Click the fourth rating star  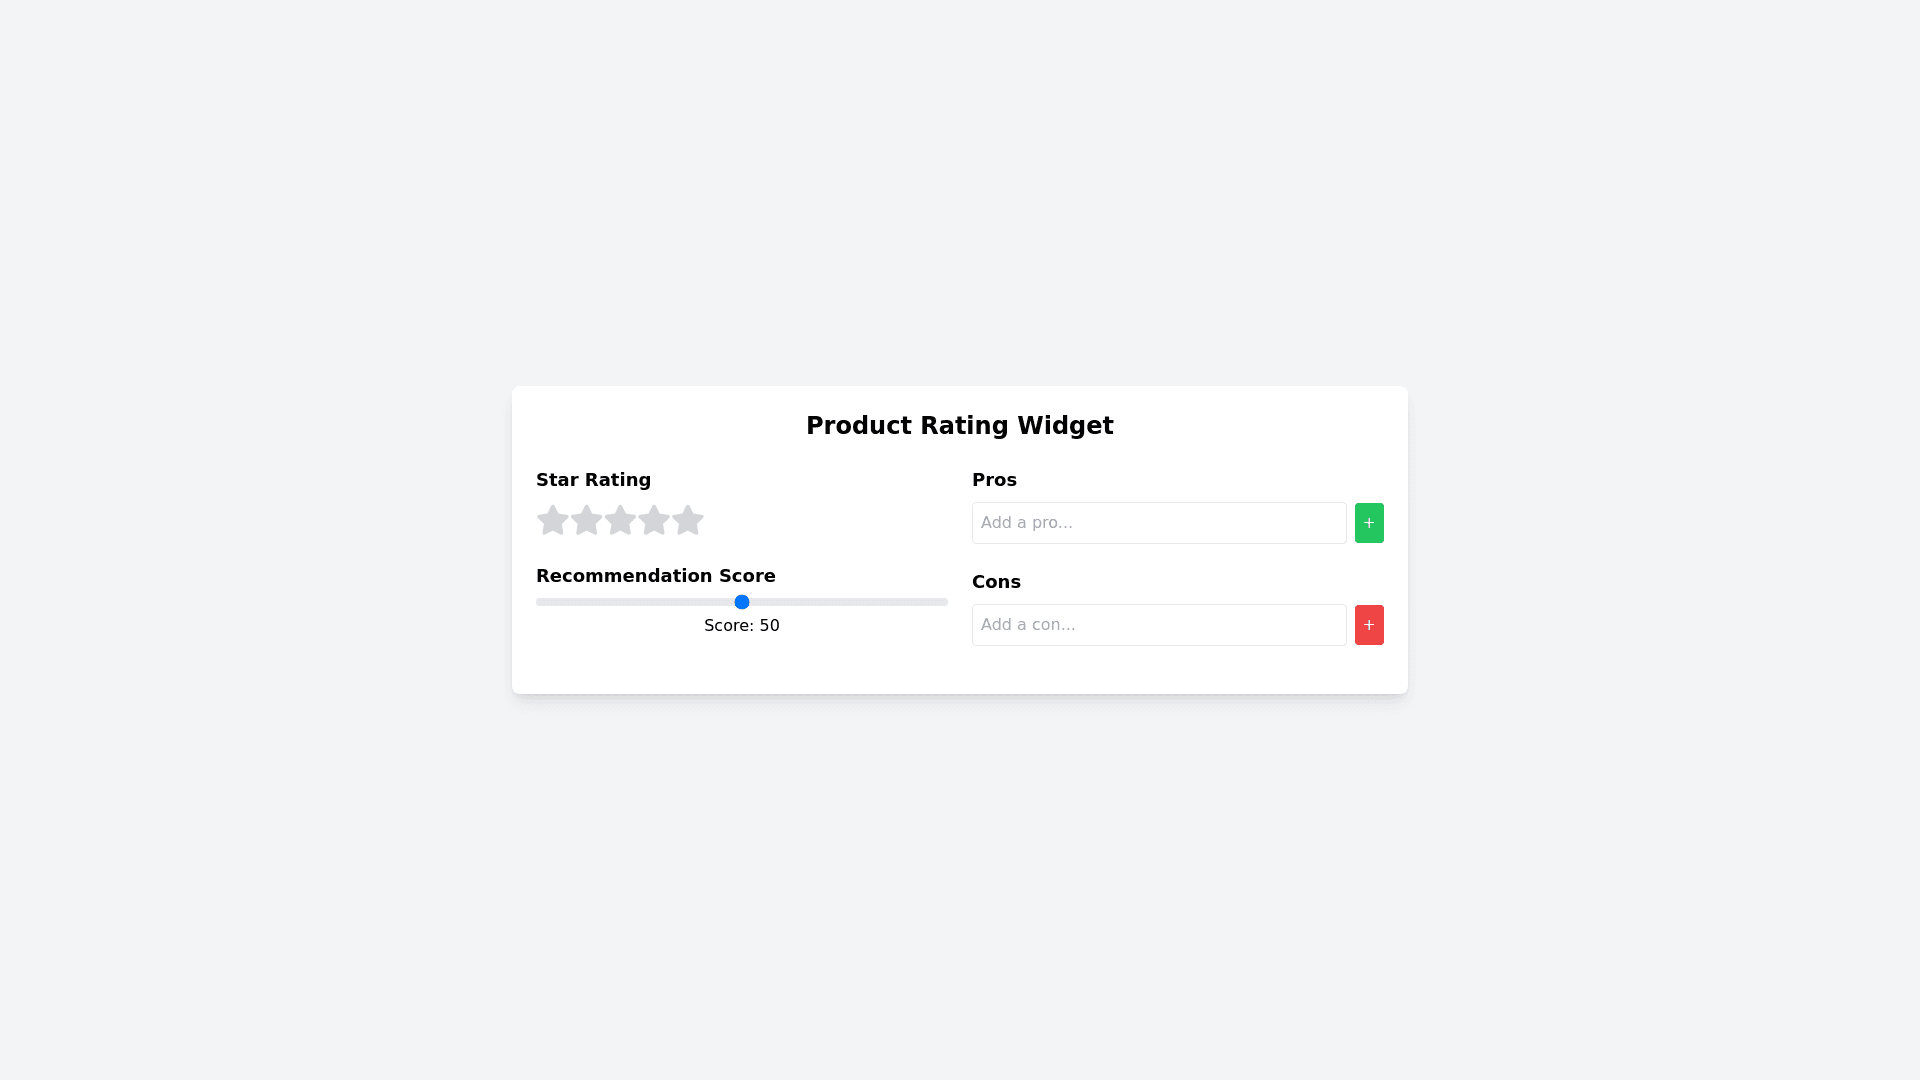click(654, 520)
